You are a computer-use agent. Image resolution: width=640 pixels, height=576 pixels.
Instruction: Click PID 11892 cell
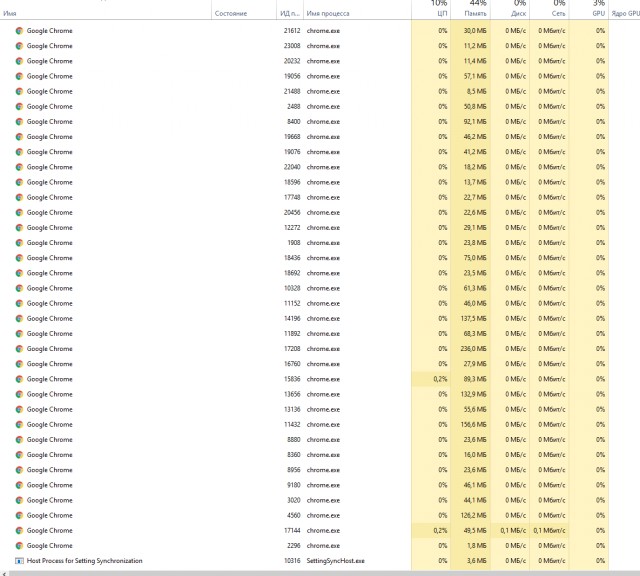[x=292, y=334]
